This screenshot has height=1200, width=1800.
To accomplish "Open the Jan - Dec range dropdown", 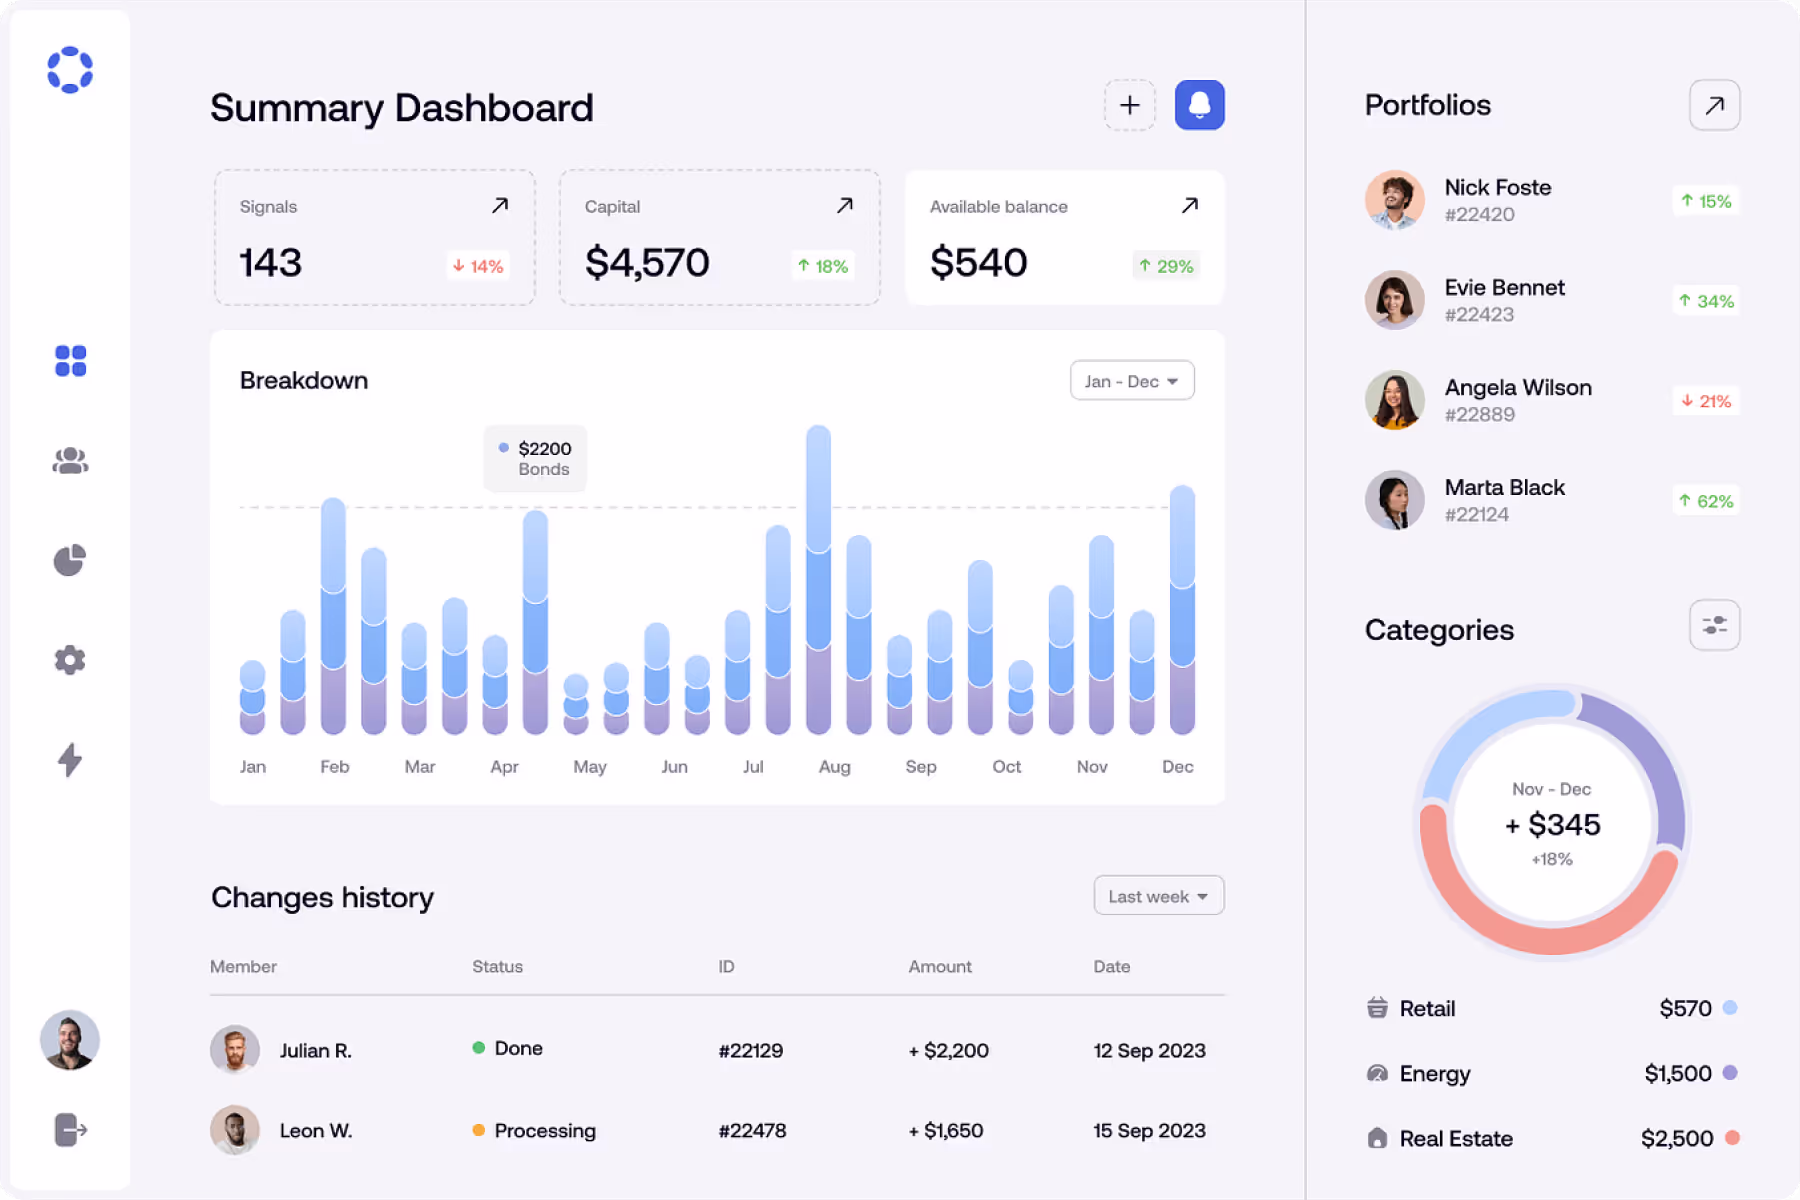I will tap(1131, 381).
